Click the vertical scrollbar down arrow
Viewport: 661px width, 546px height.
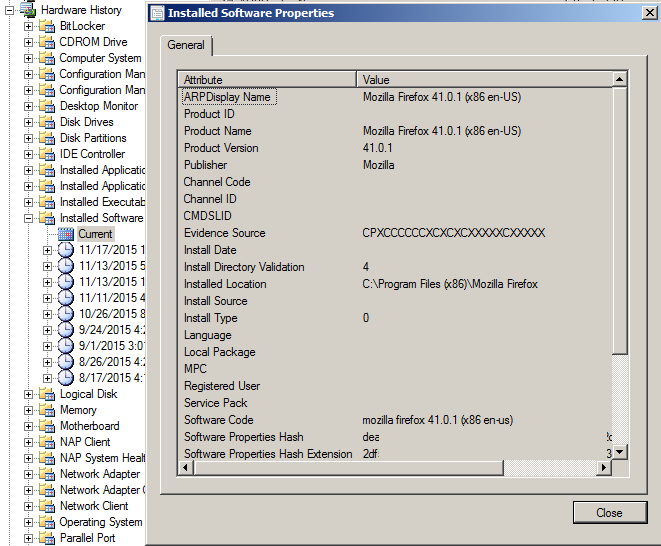tap(619, 452)
